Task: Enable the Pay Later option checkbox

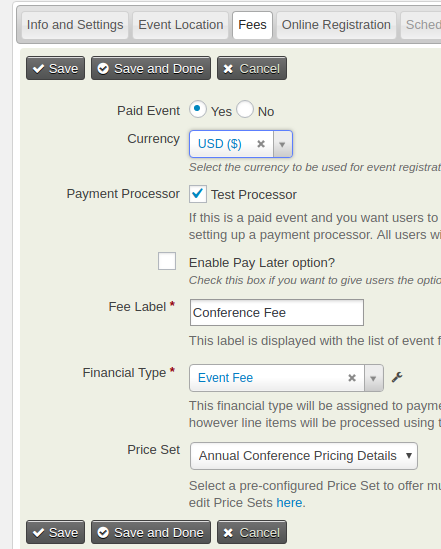Action: (x=167, y=261)
